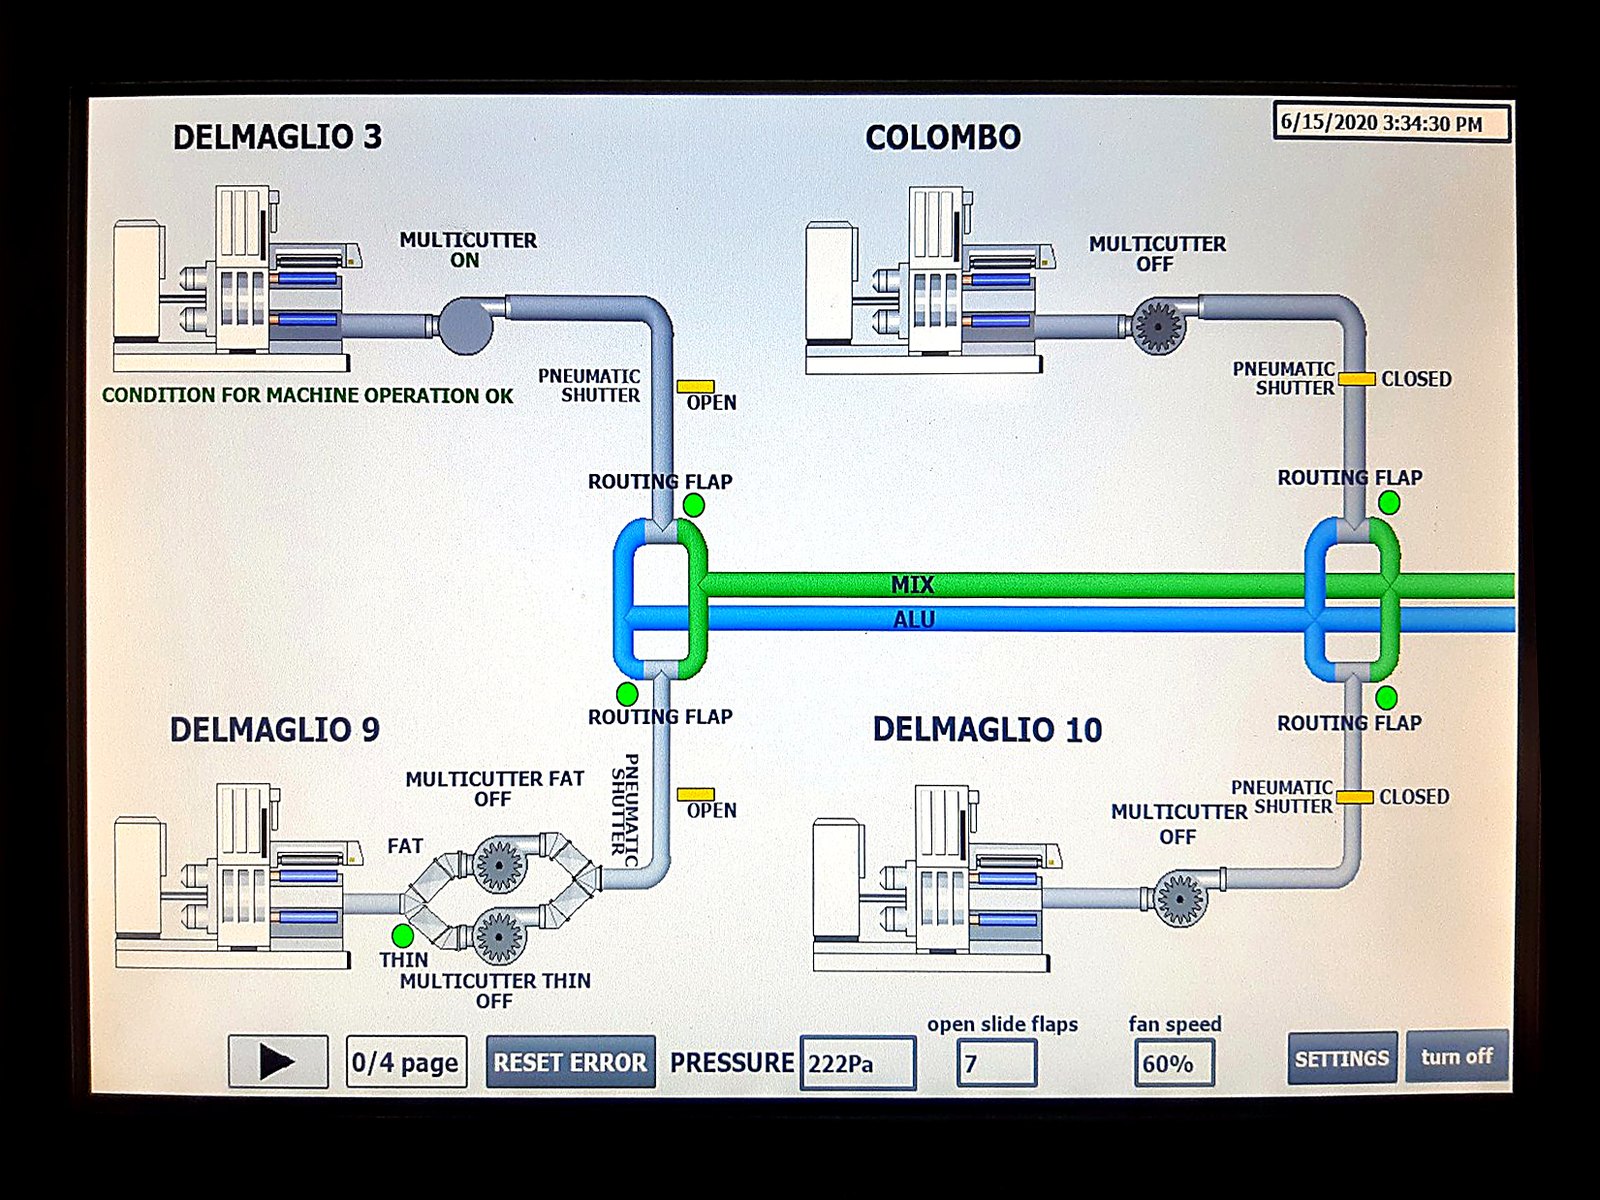The height and width of the screenshot is (1200, 1600).
Task: Click the Colombo routing flap green indicator
Action: pos(1389,502)
